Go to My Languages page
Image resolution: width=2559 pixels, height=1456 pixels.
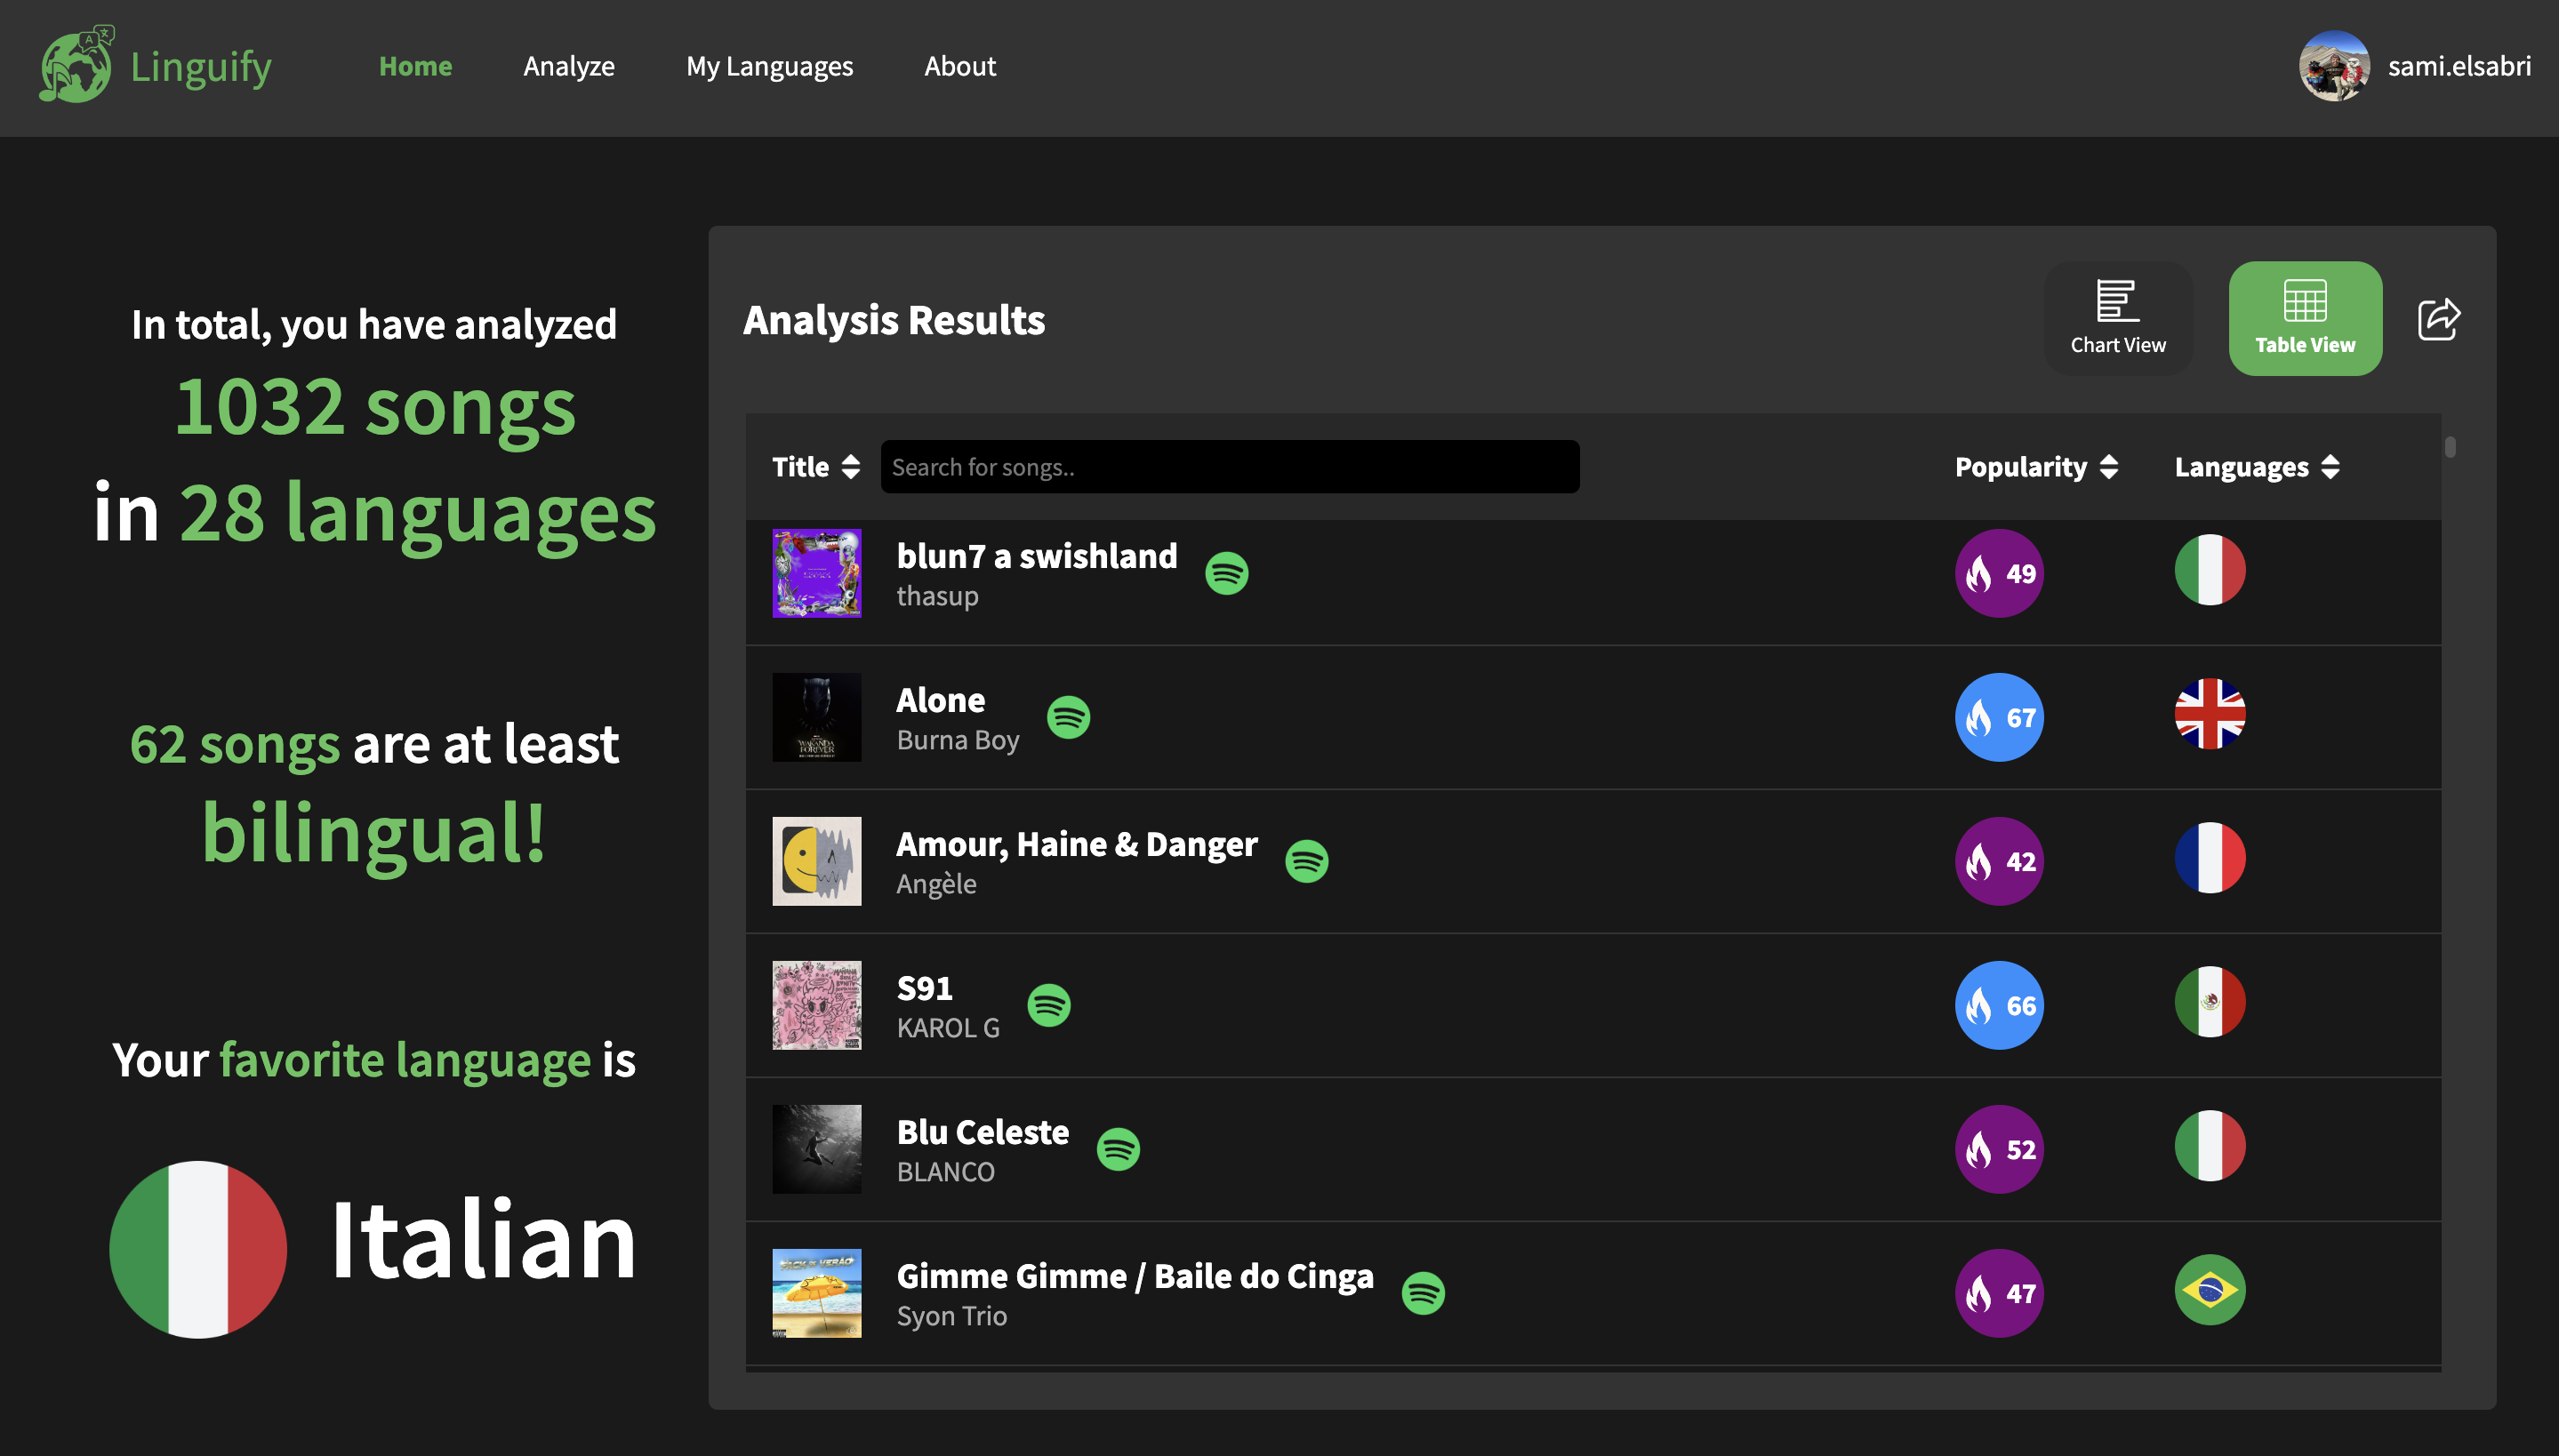[x=769, y=66]
